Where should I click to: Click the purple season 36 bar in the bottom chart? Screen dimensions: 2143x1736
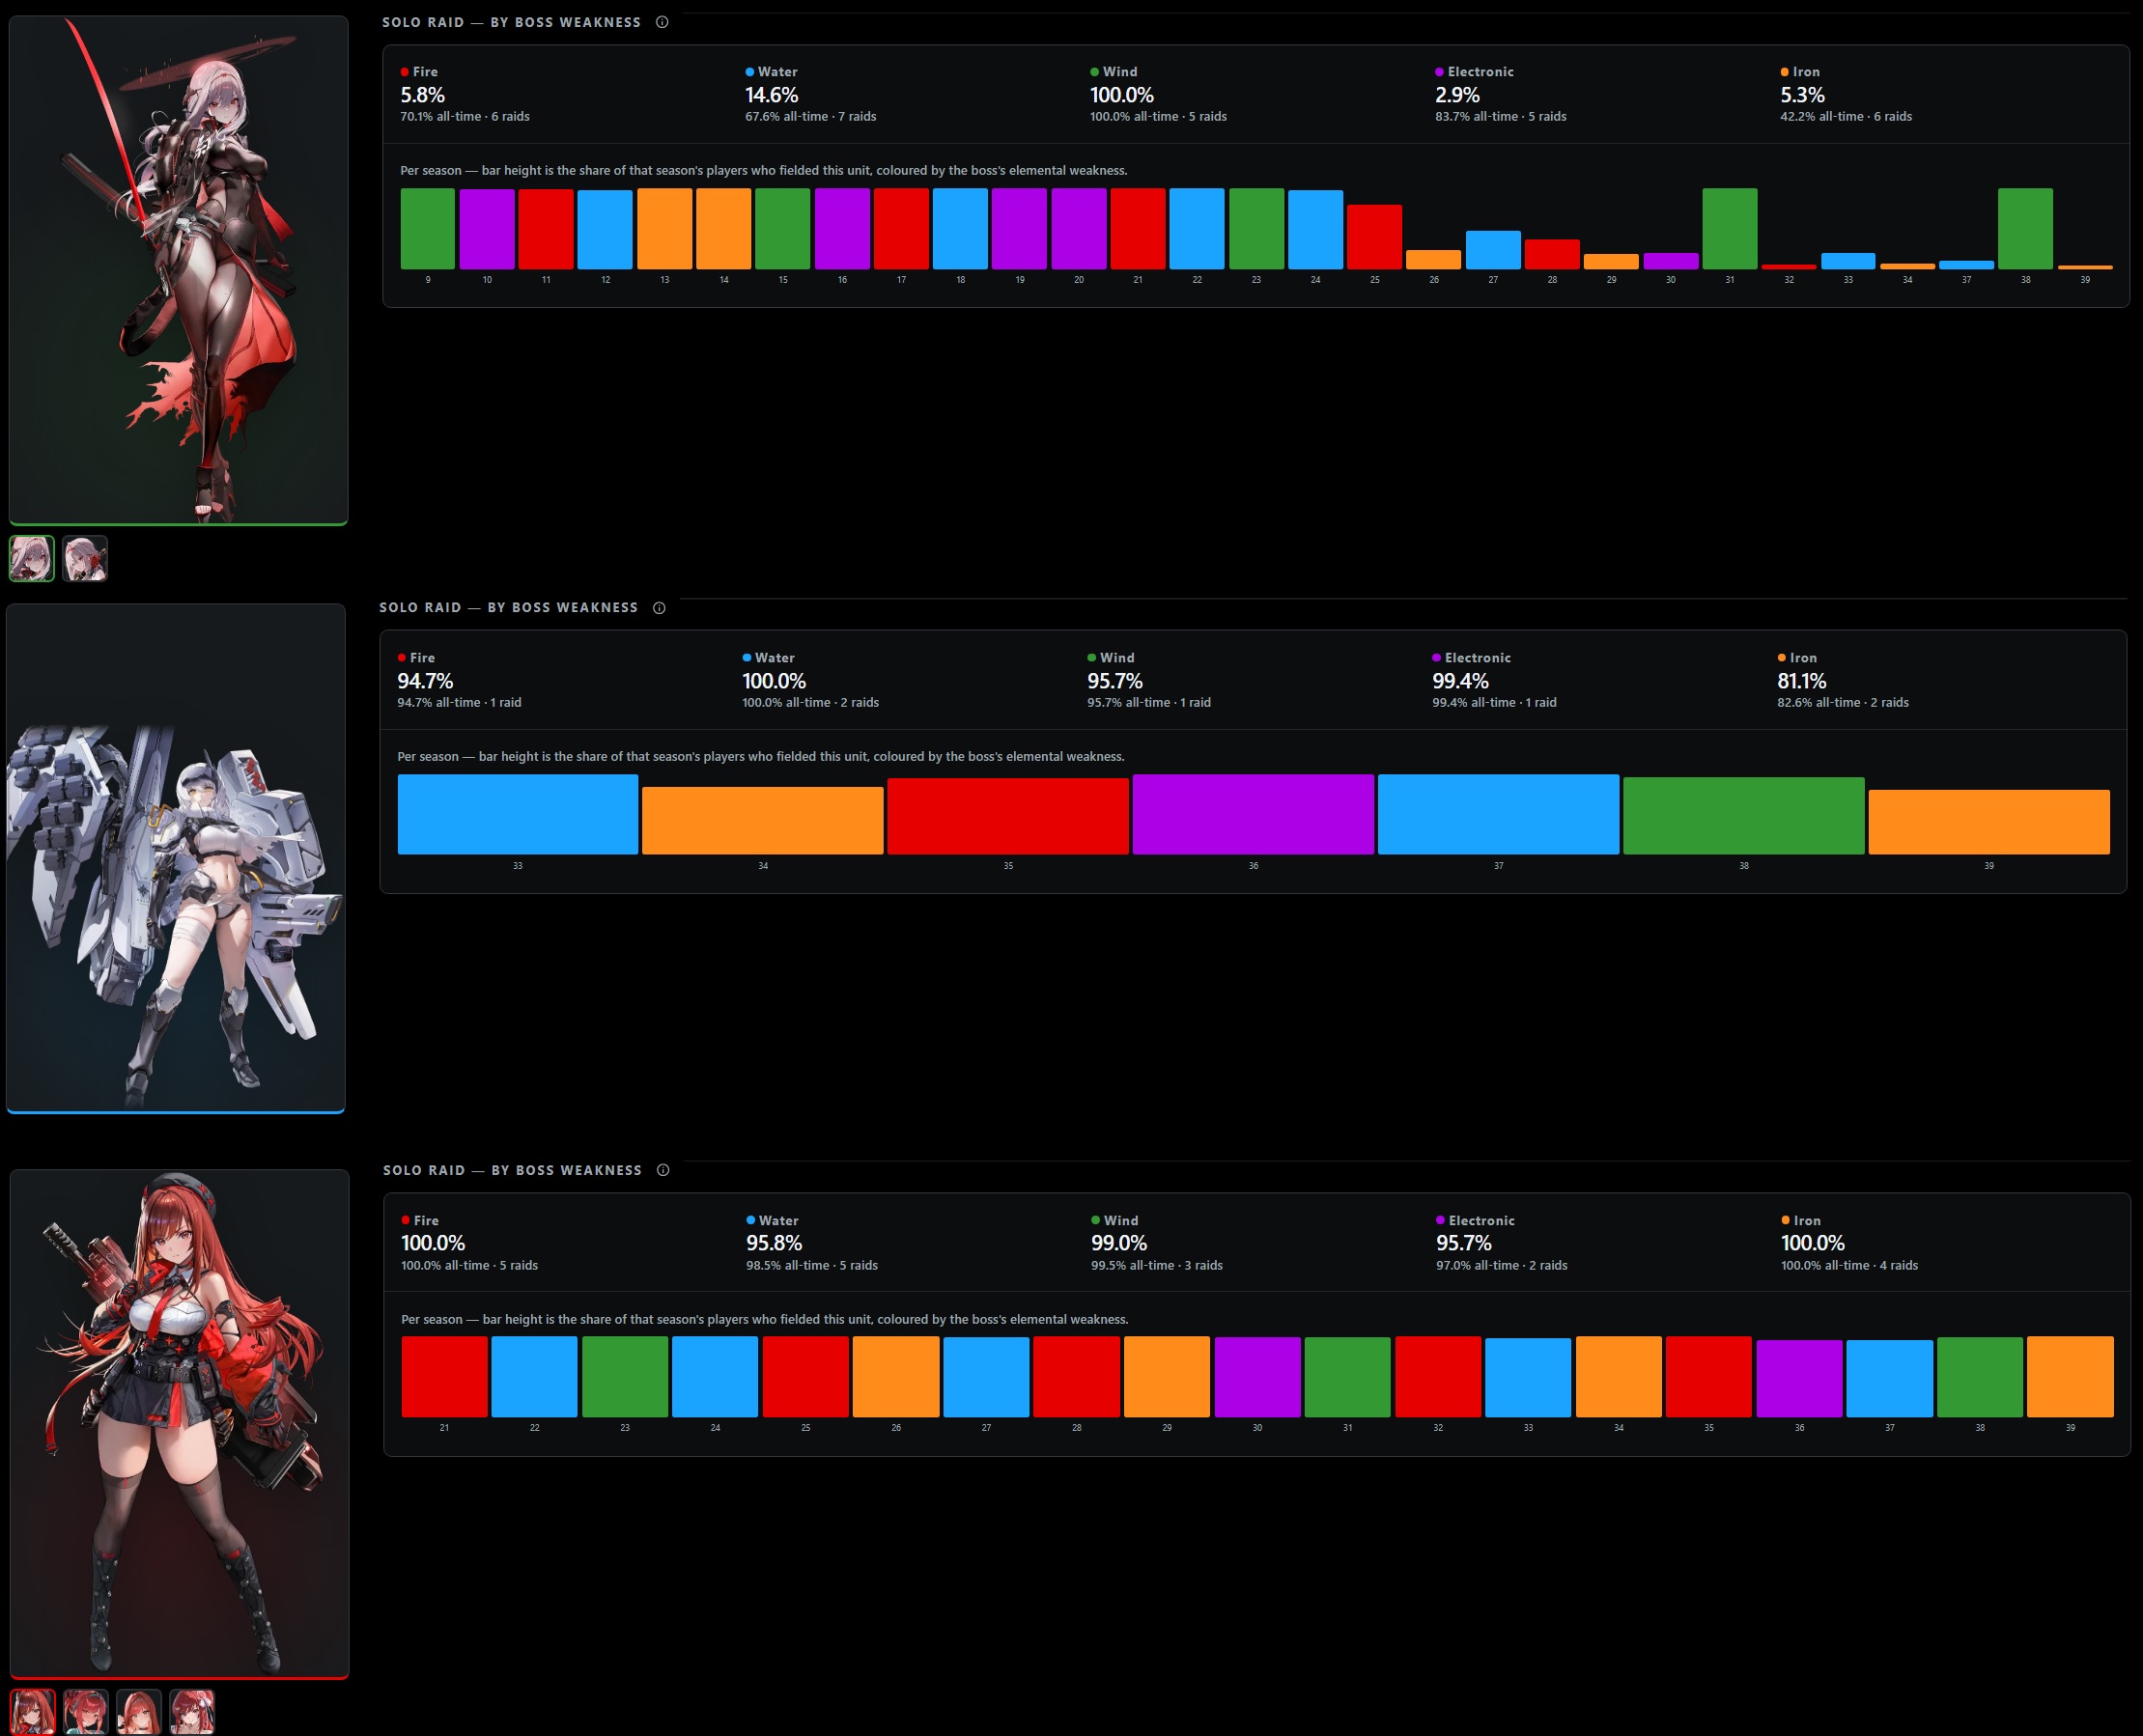[1800, 1379]
